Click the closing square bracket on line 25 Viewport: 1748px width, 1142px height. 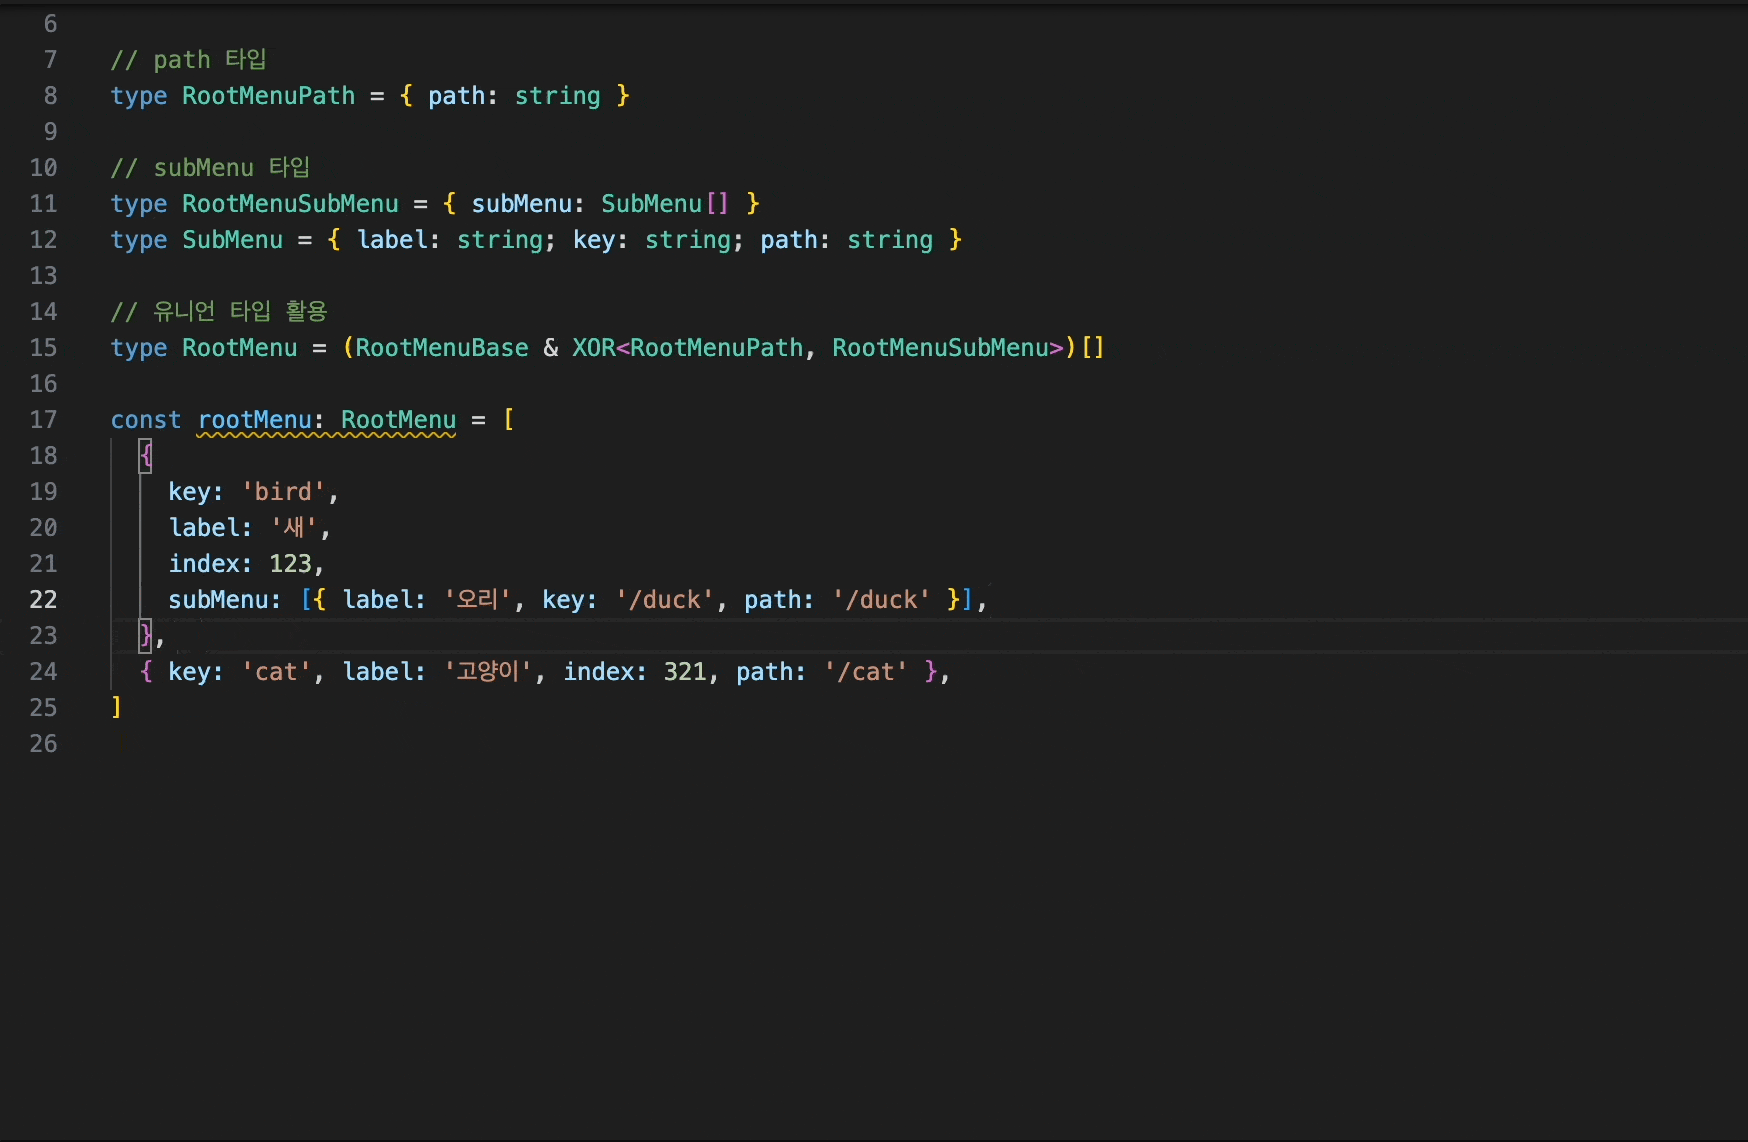pos(117,708)
